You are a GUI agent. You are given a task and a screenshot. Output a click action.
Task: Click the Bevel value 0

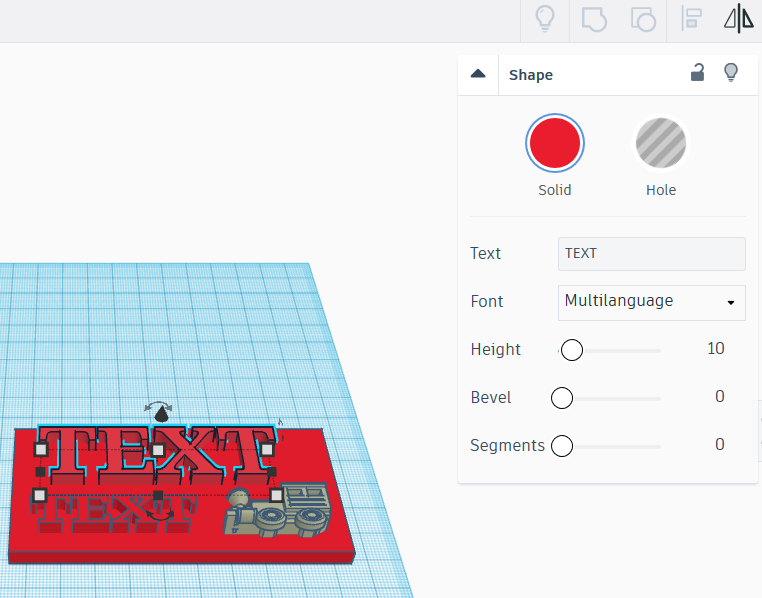(x=720, y=396)
